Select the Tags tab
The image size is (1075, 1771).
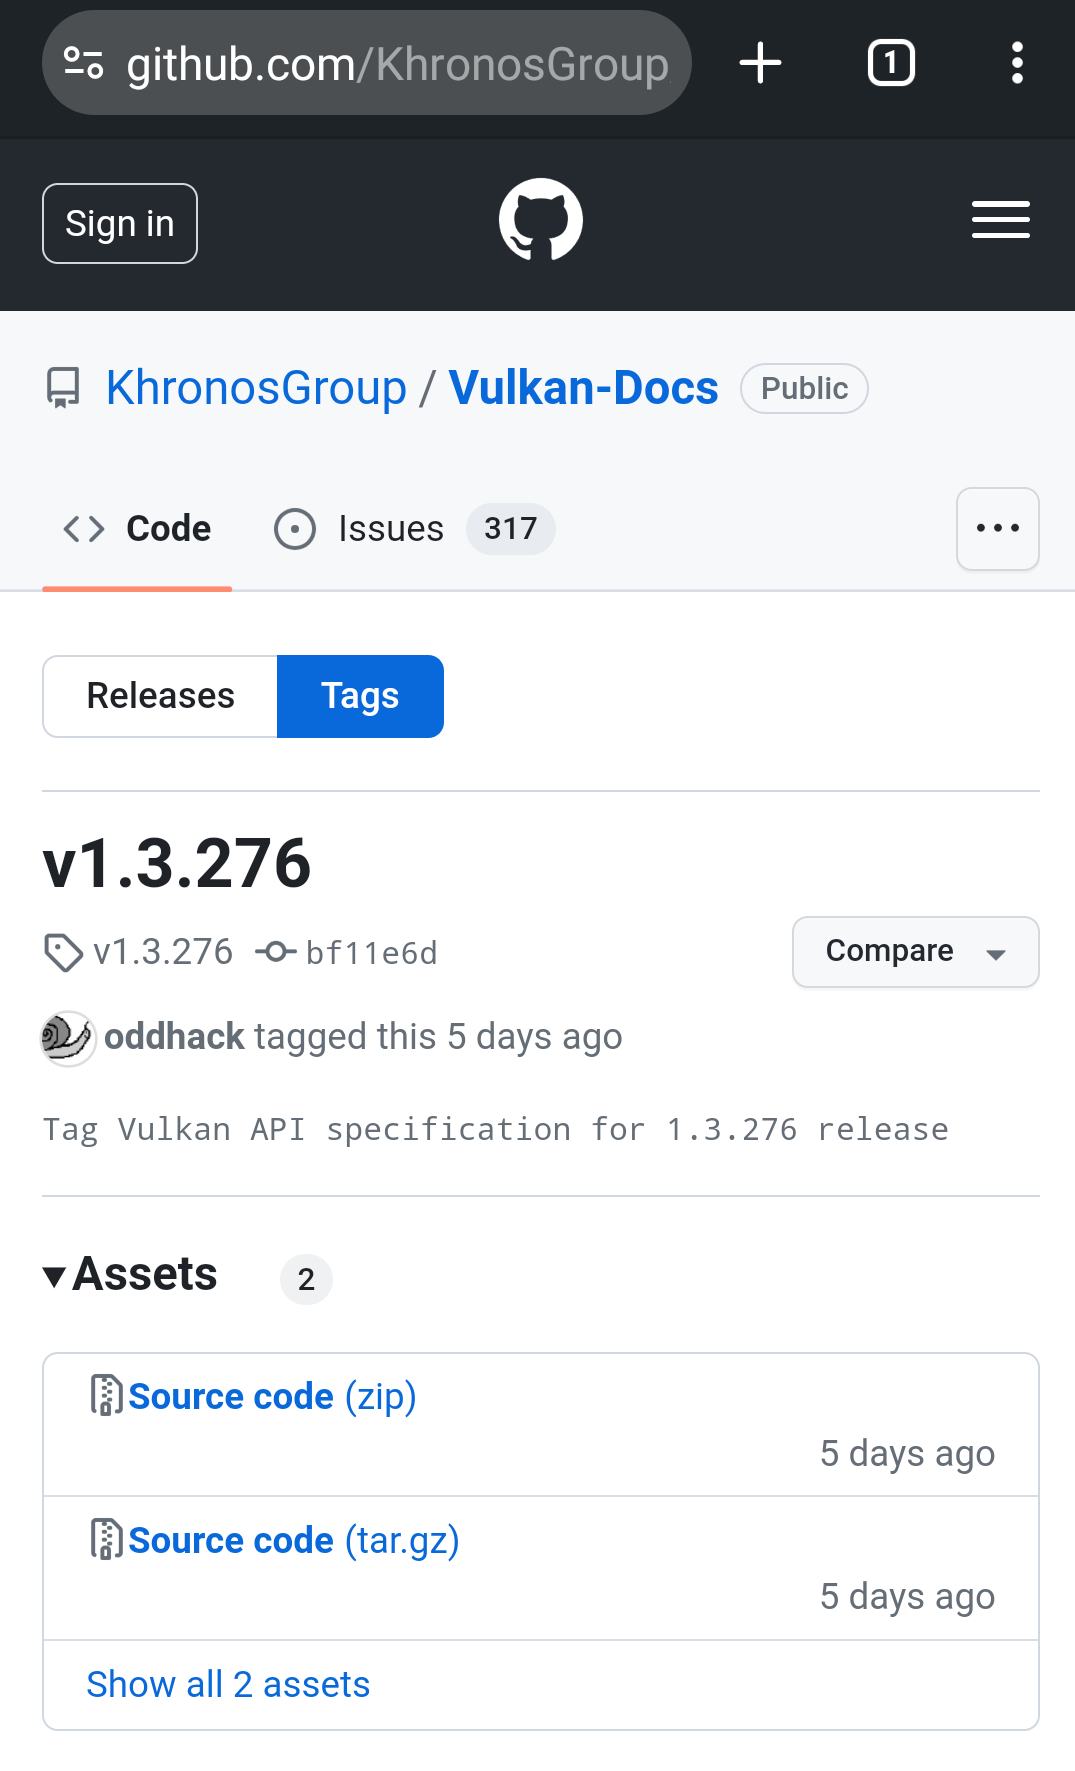pos(360,696)
